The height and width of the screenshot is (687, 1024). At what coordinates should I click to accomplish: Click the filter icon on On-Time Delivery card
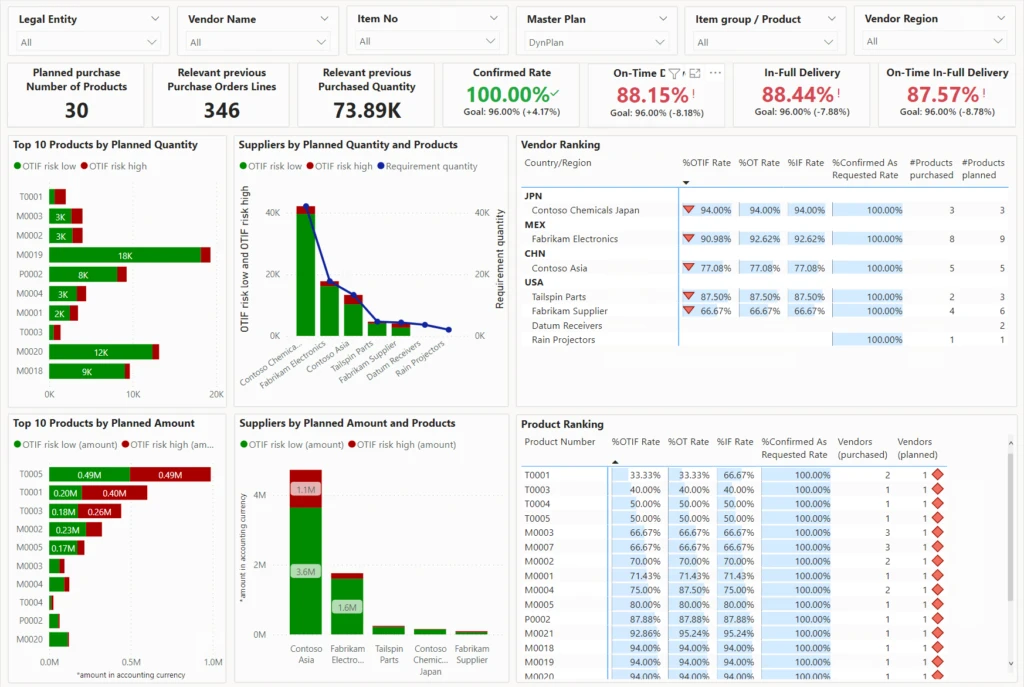pos(675,73)
